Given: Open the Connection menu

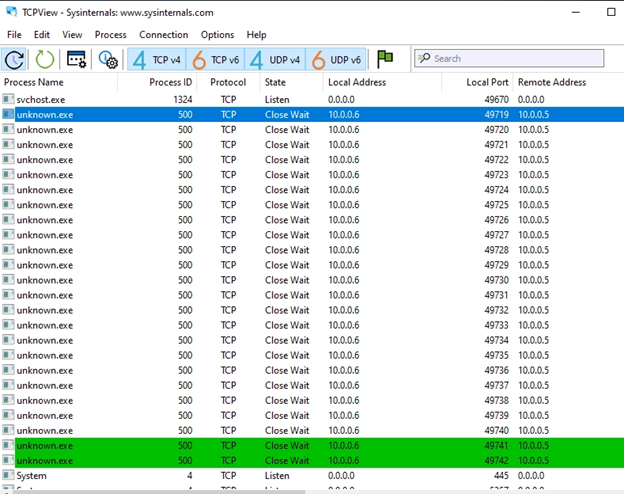Looking at the screenshot, I should (164, 35).
